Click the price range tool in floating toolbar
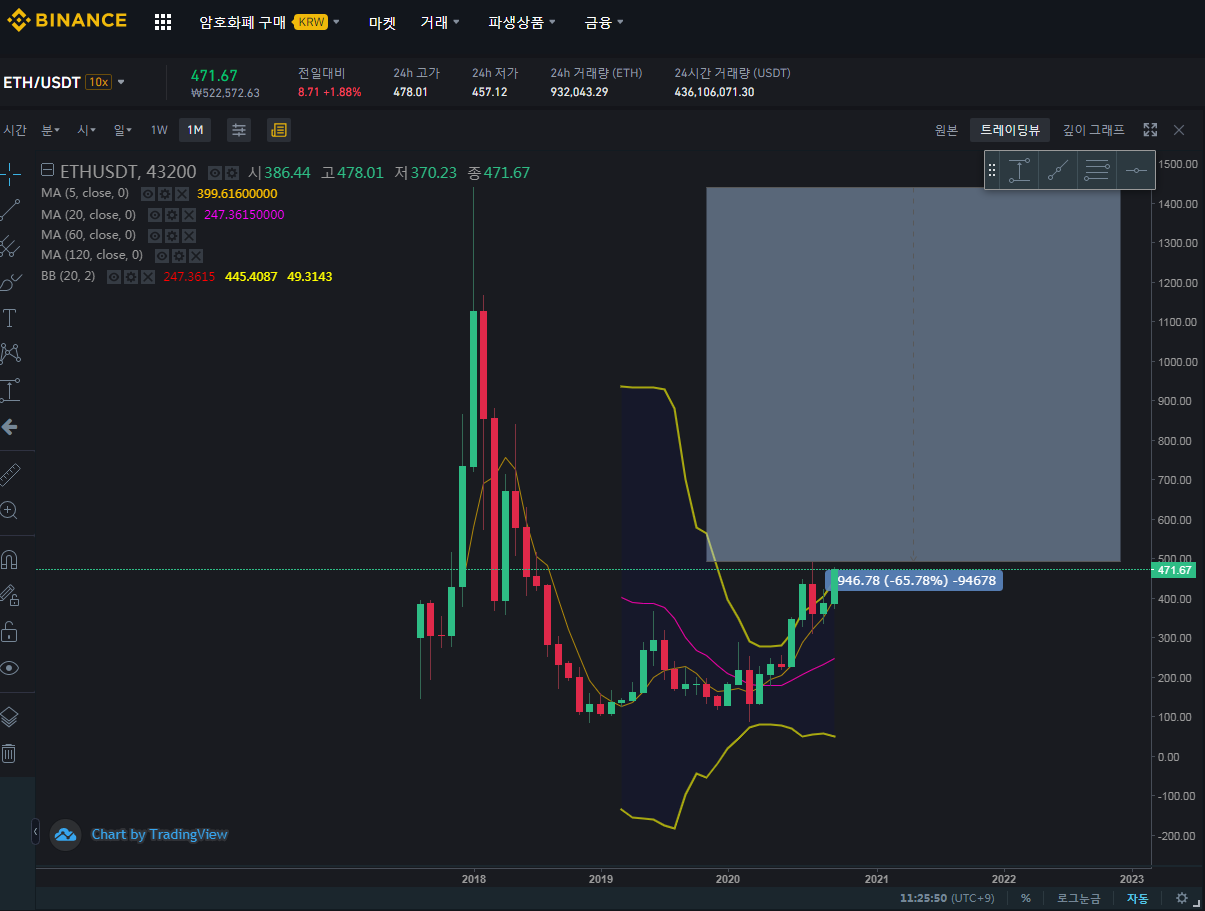1205x911 pixels. pyautogui.click(x=1019, y=170)
